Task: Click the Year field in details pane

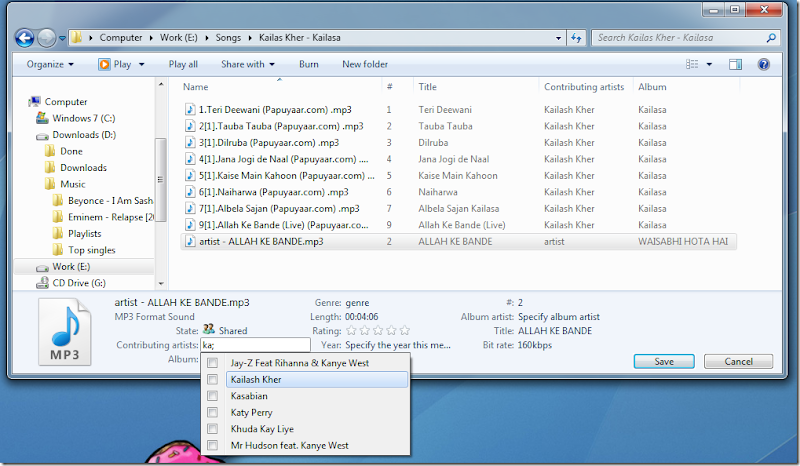Action: (398, 345)
